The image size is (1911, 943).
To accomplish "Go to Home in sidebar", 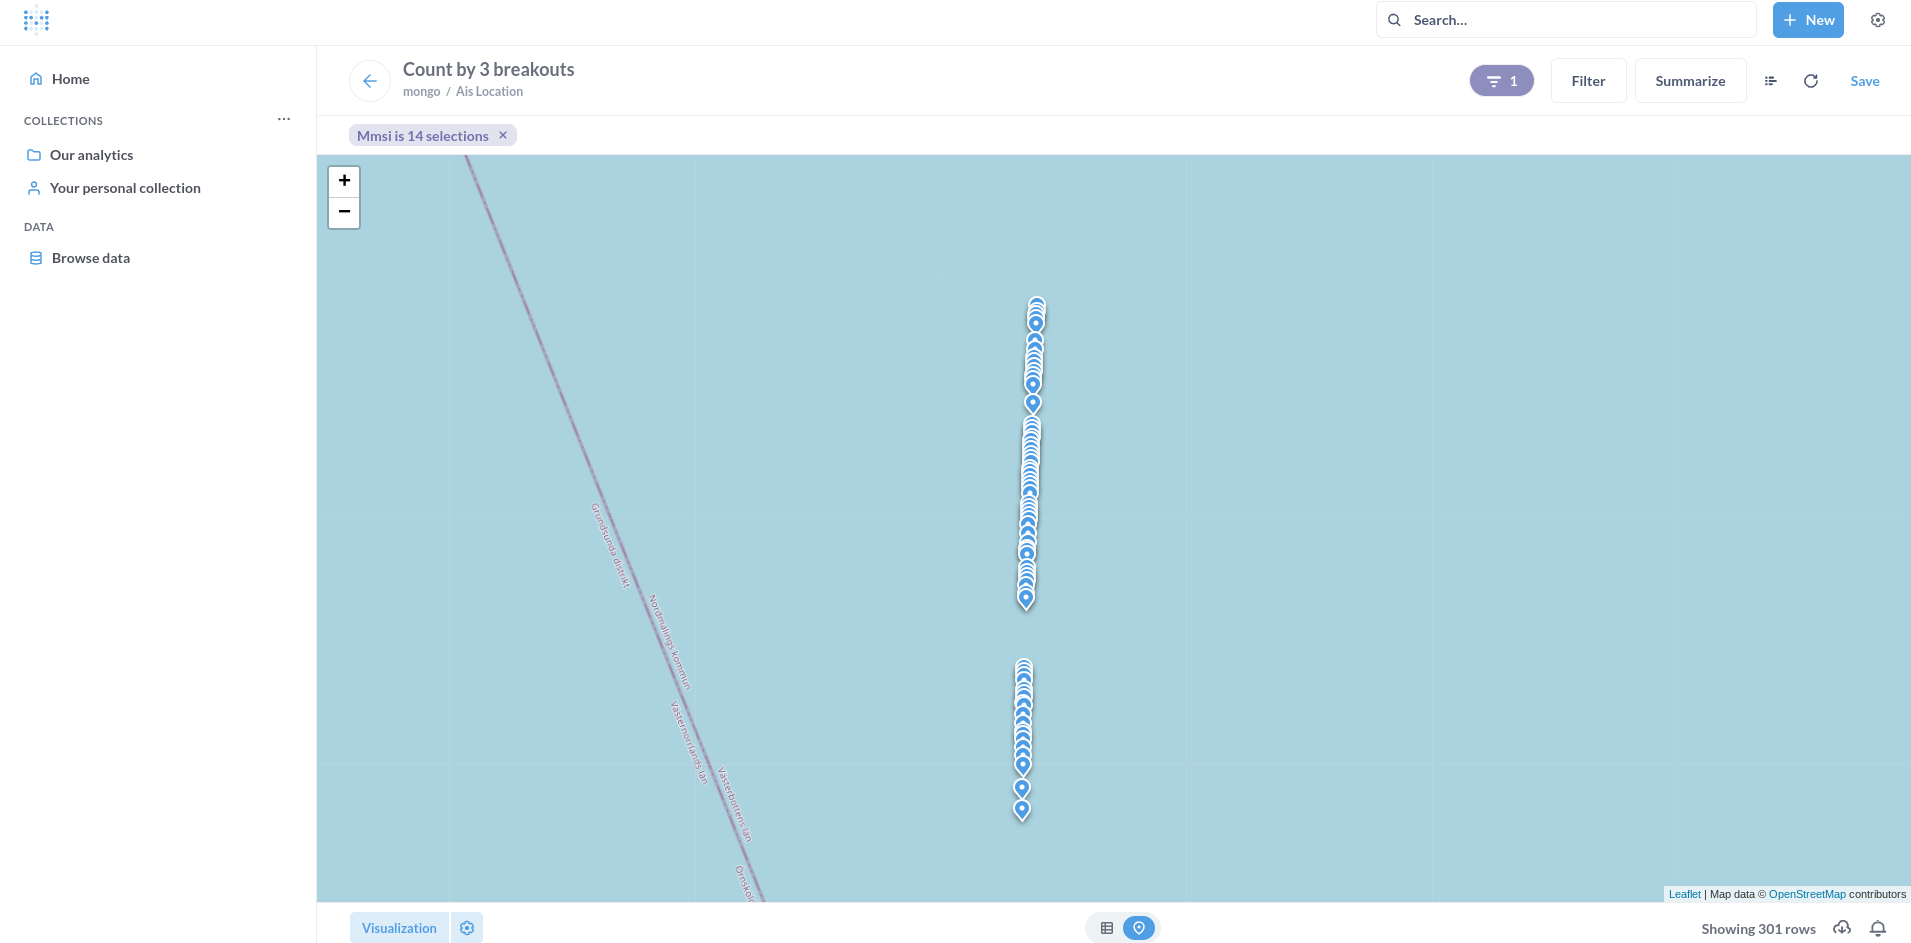I will [x=70, y=79].
